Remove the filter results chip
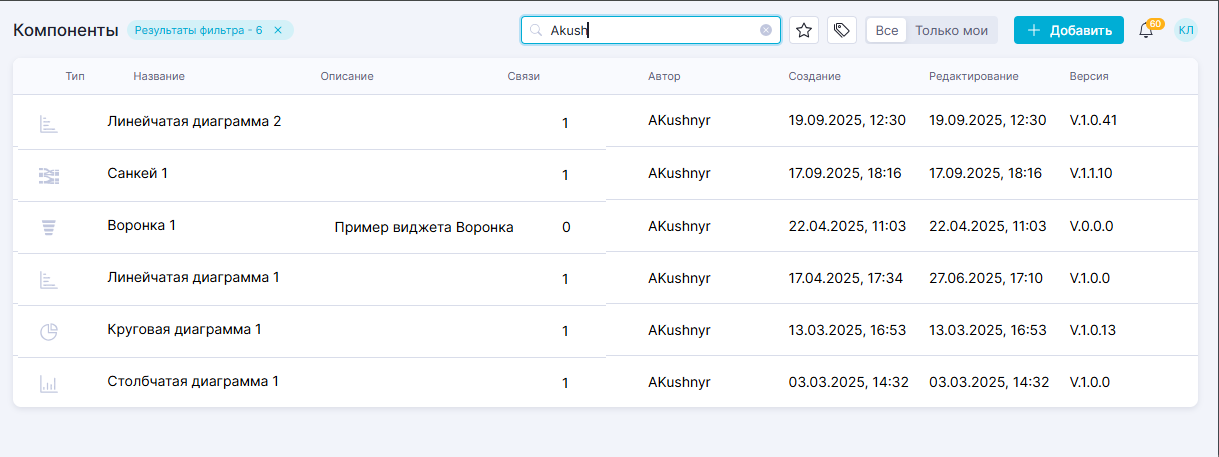The image size is (1219, 457). [x=278, y=30]
